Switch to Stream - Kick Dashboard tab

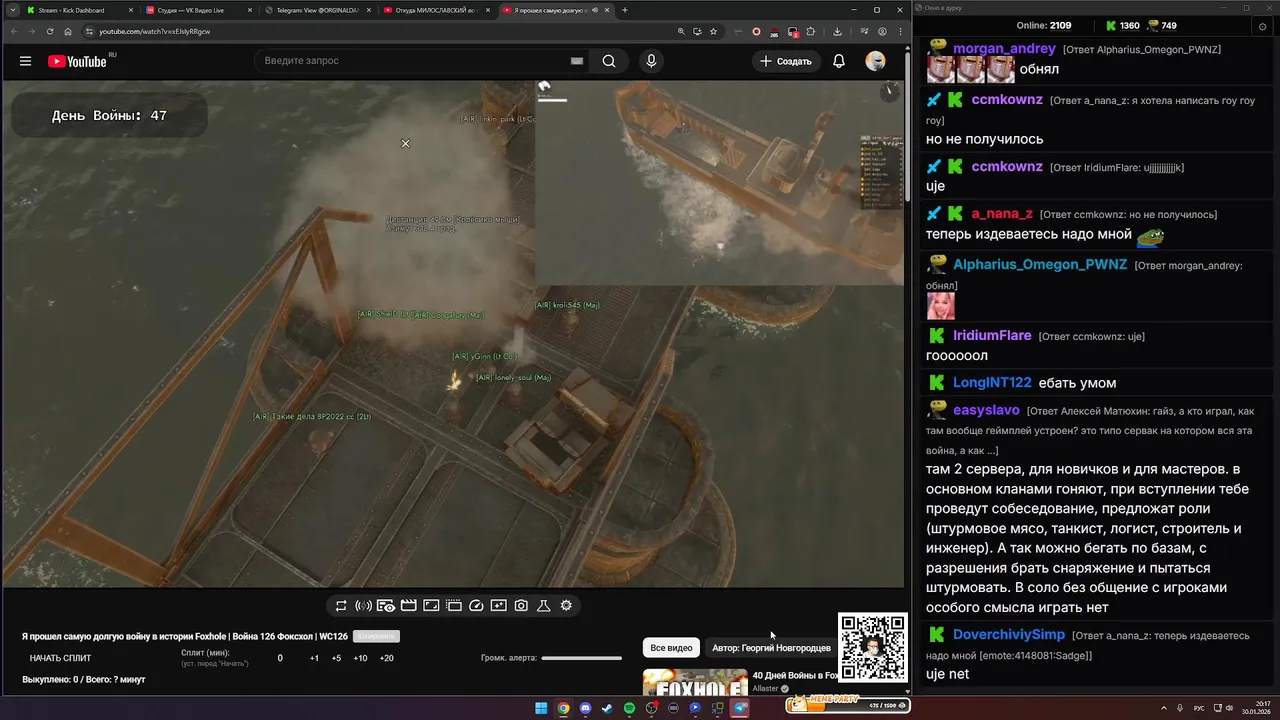pyautogui.click(x=80, y=10)
